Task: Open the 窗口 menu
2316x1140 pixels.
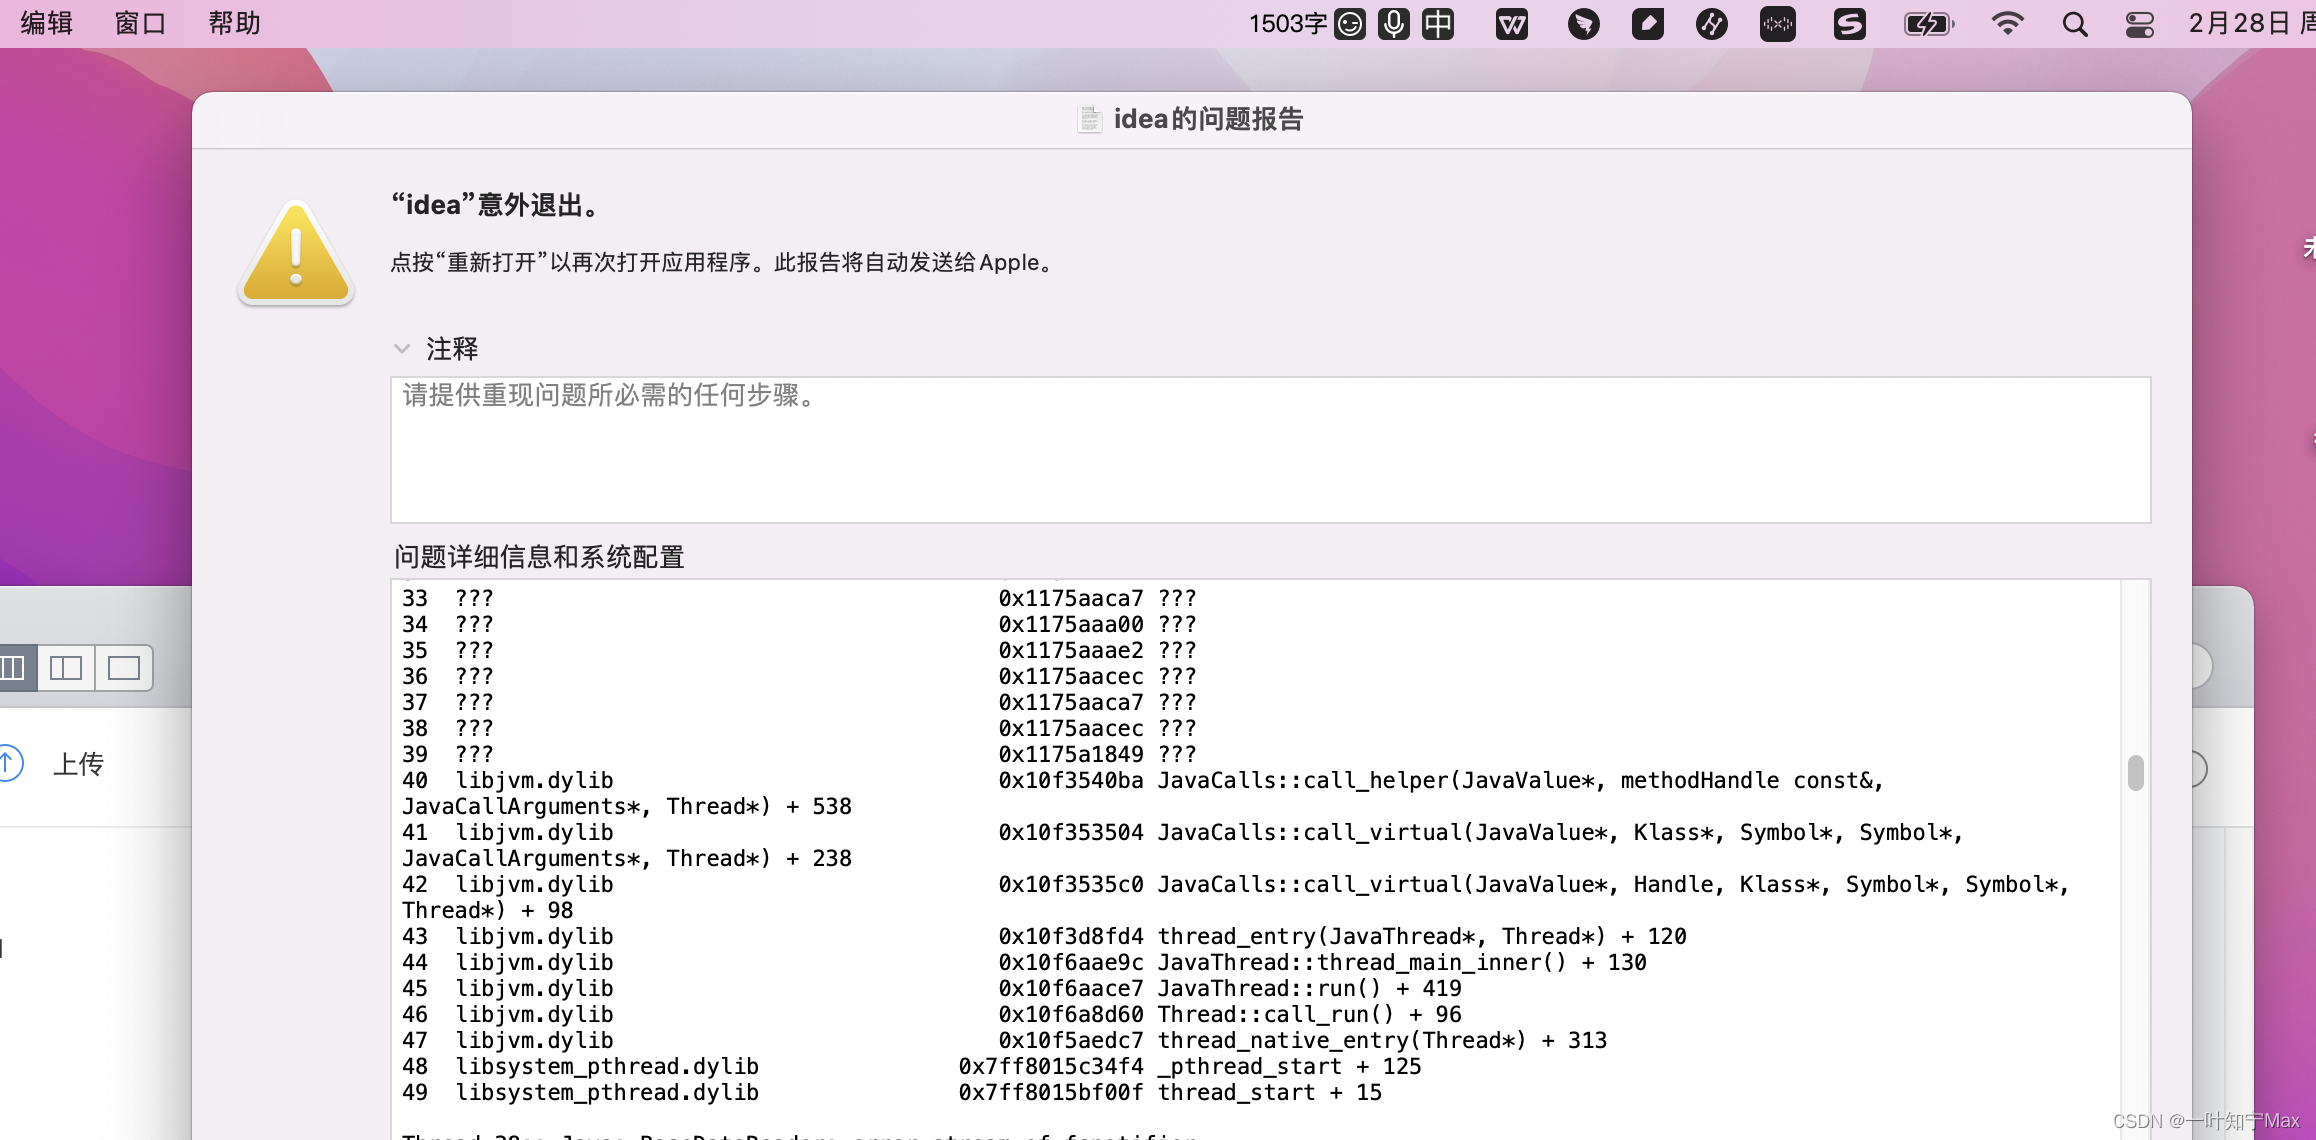Action: (x=140, y=23)
